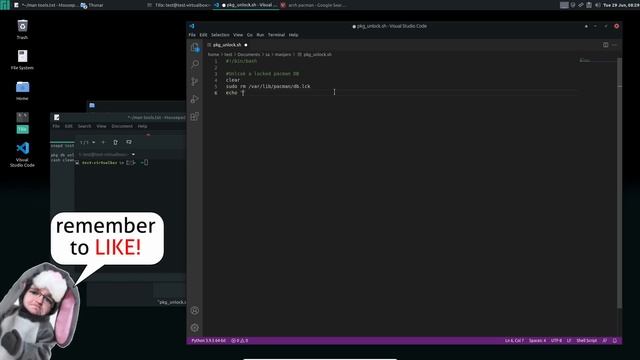The height and width of the screenshot is (360, 640).
Task: Open the Edit menu in VS Code
Action: [203, 35]
